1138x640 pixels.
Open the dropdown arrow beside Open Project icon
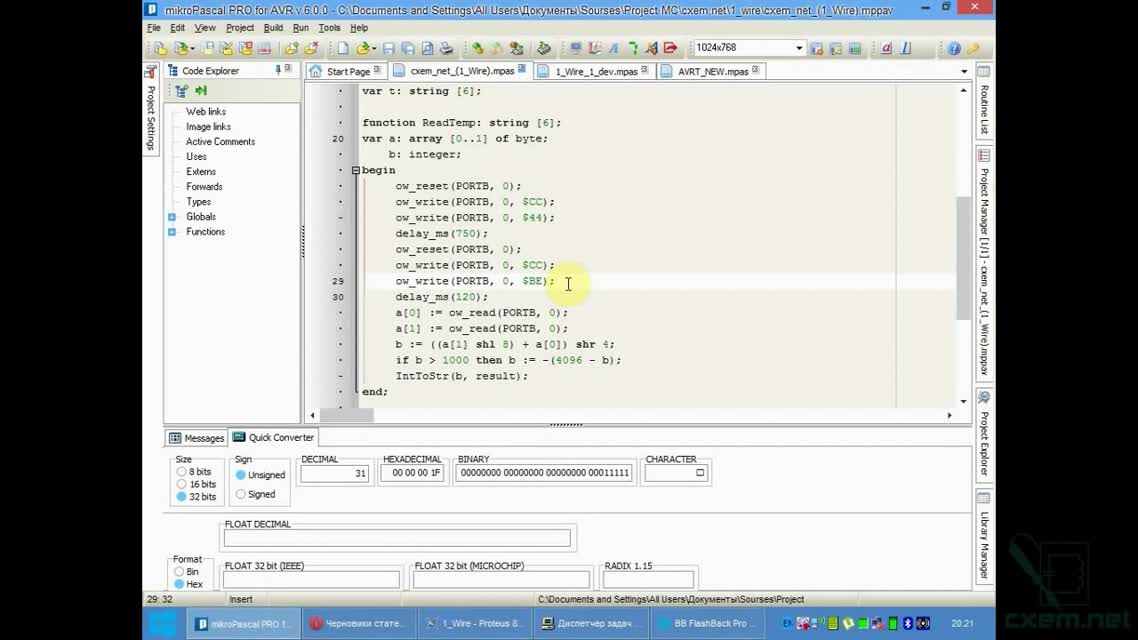192,49
